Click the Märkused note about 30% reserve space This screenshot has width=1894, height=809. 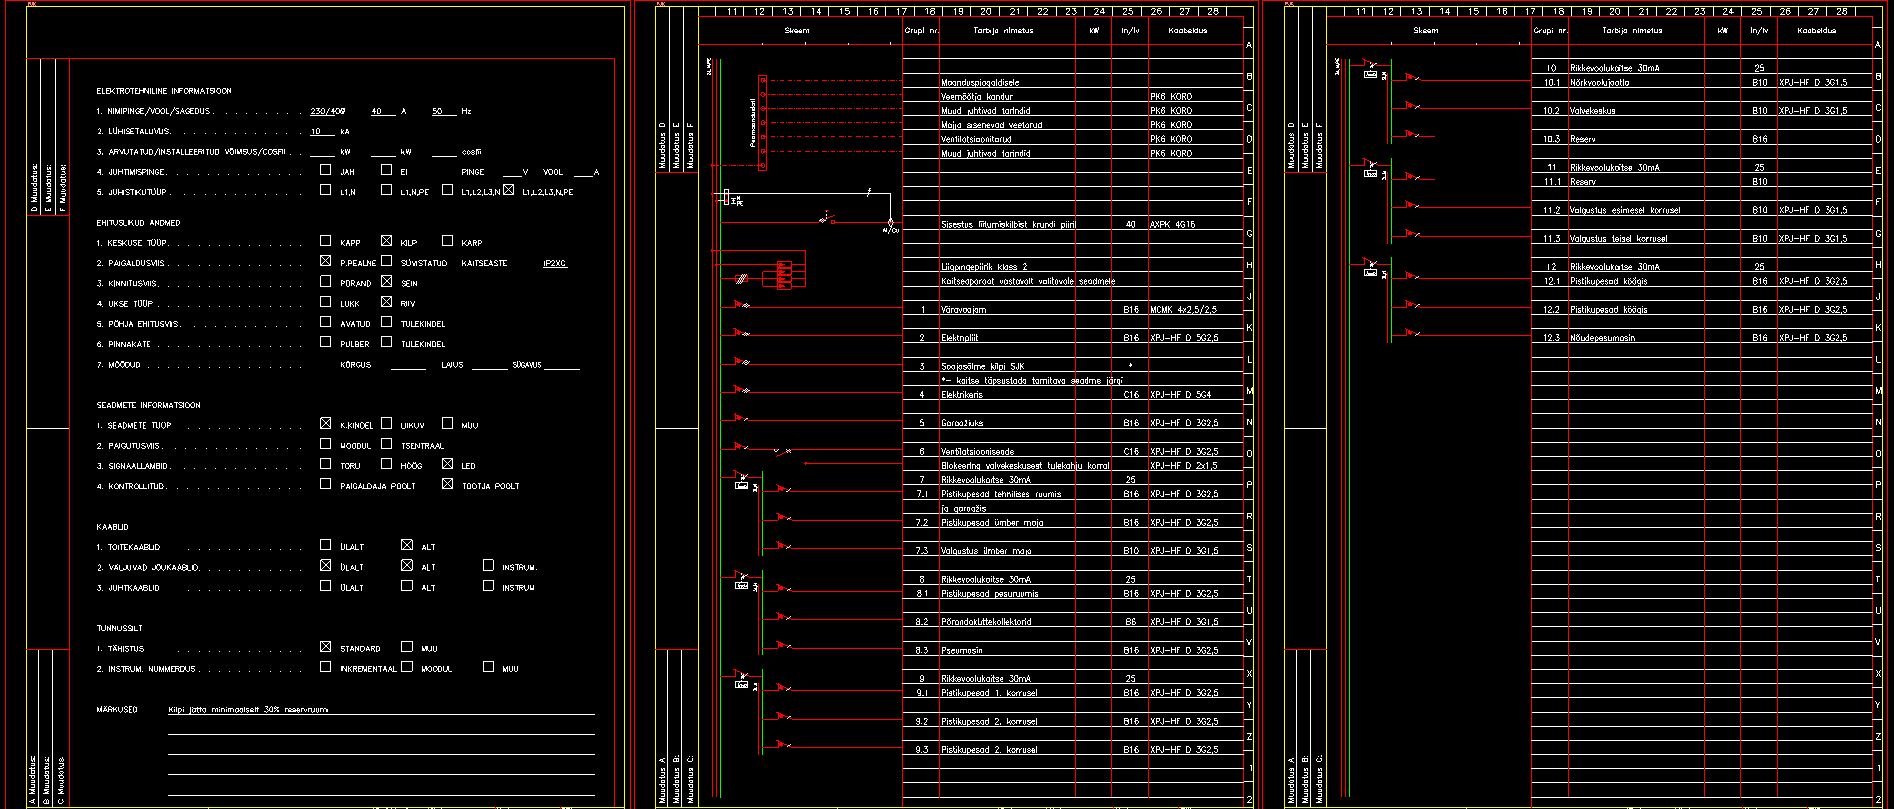tap(248, 710)
